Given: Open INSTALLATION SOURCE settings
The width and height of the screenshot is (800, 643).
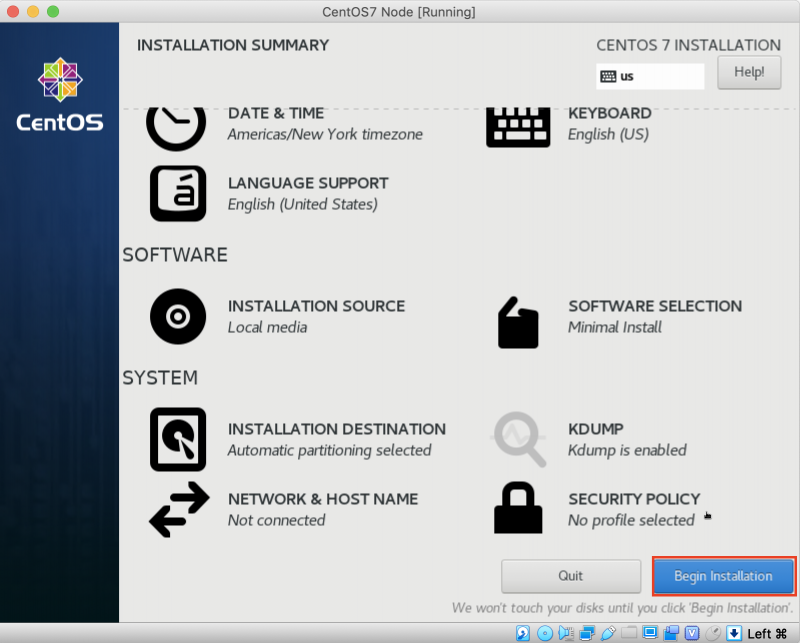Looking at the screenshot, I should coord(316,306).
